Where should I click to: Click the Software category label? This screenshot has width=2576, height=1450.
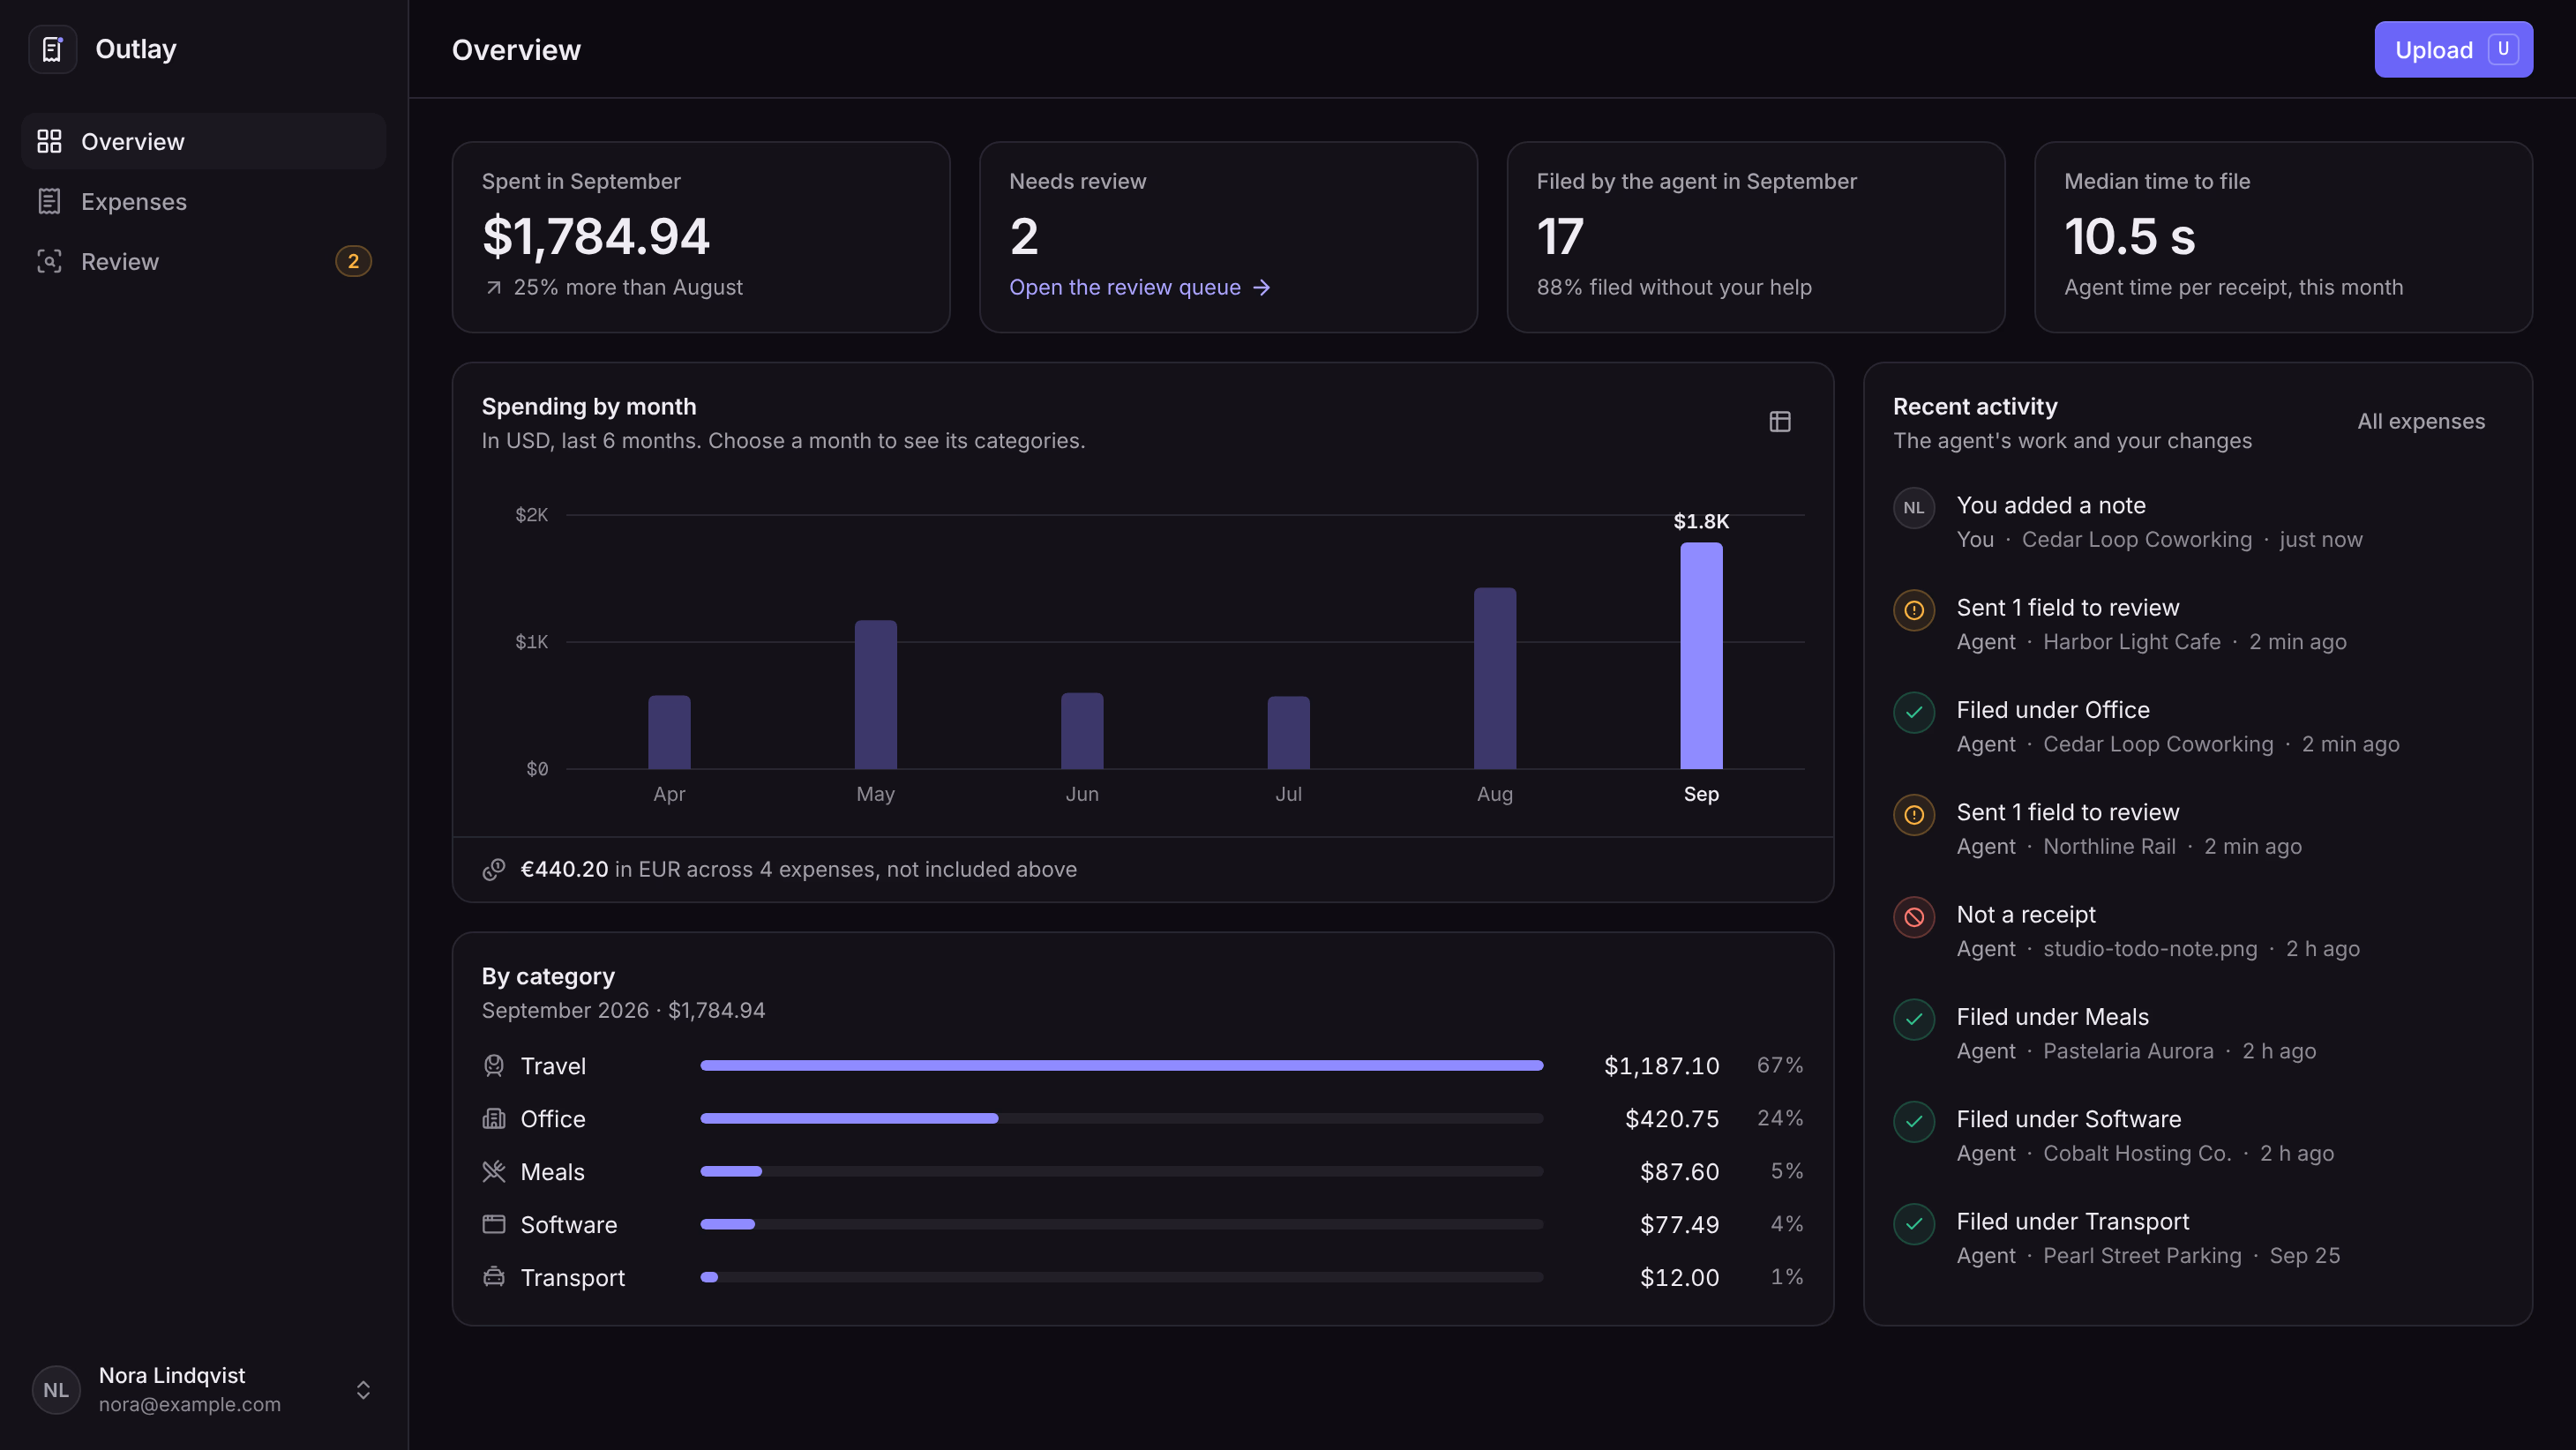click(568, 1224)
